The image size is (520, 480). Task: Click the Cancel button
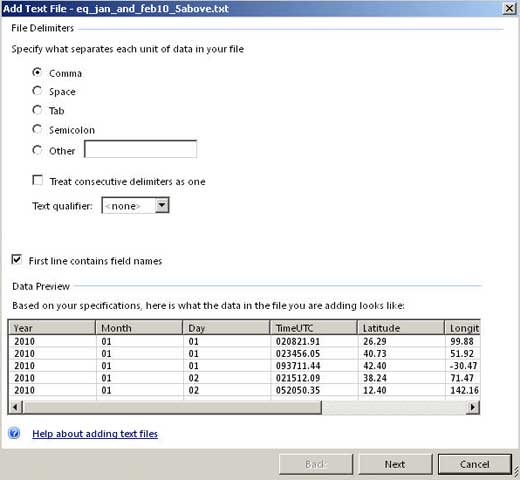pyautogui.click(x=475, y=464)
